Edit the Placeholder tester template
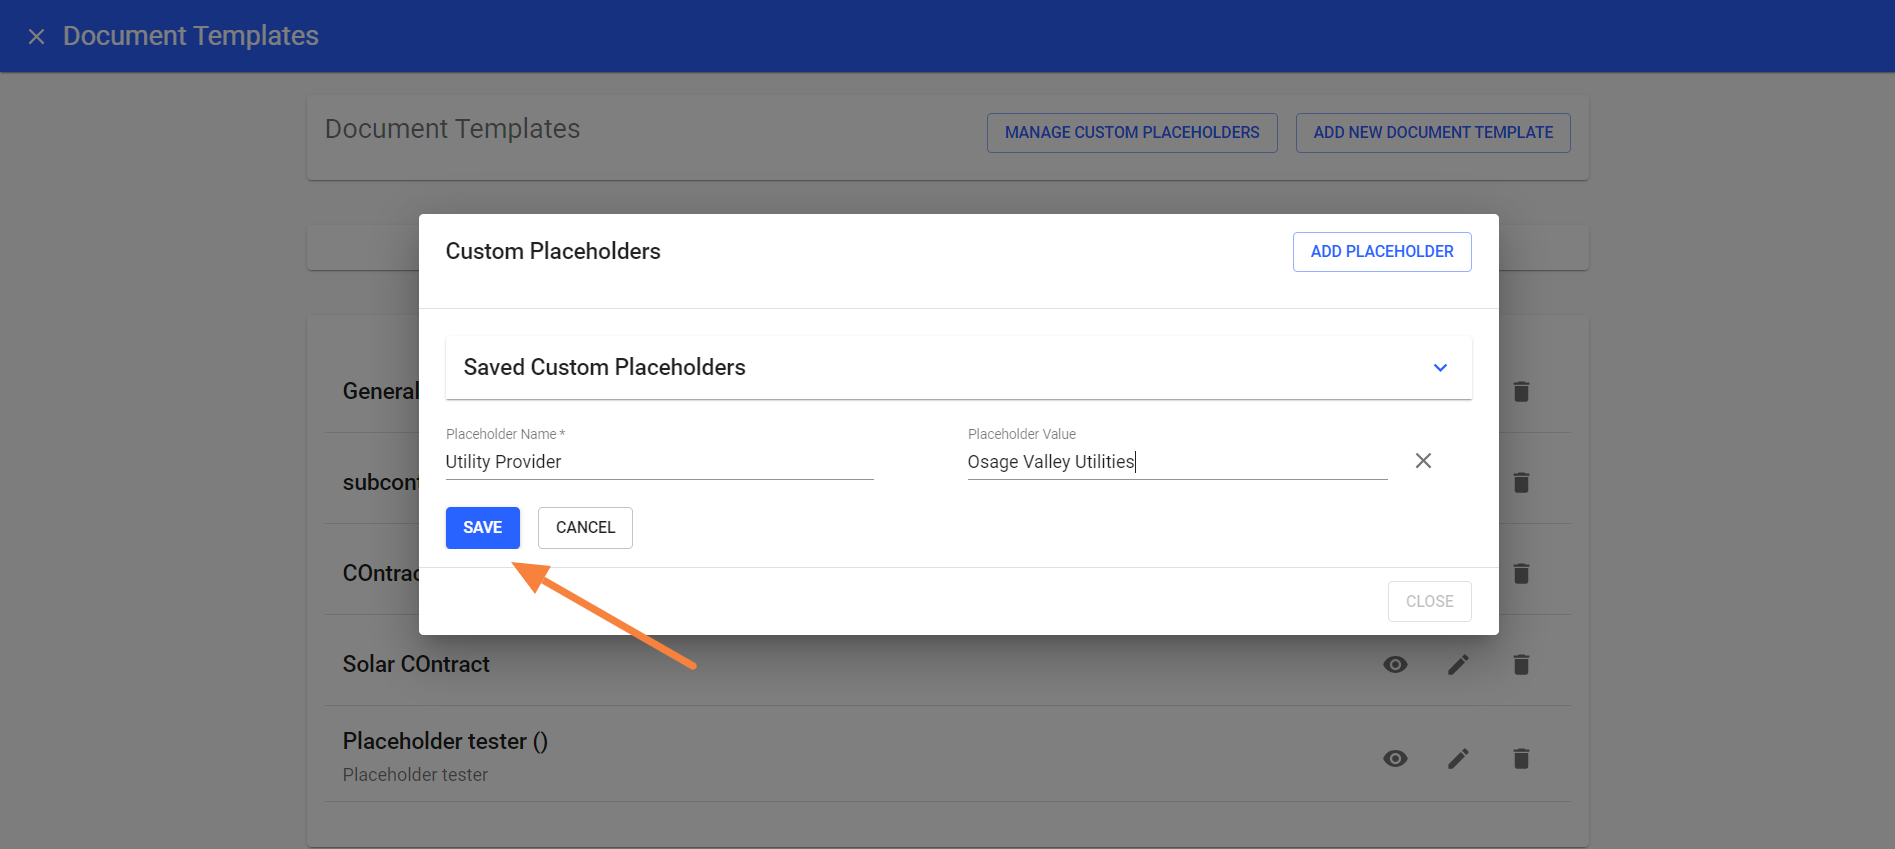 (1457, 759)
